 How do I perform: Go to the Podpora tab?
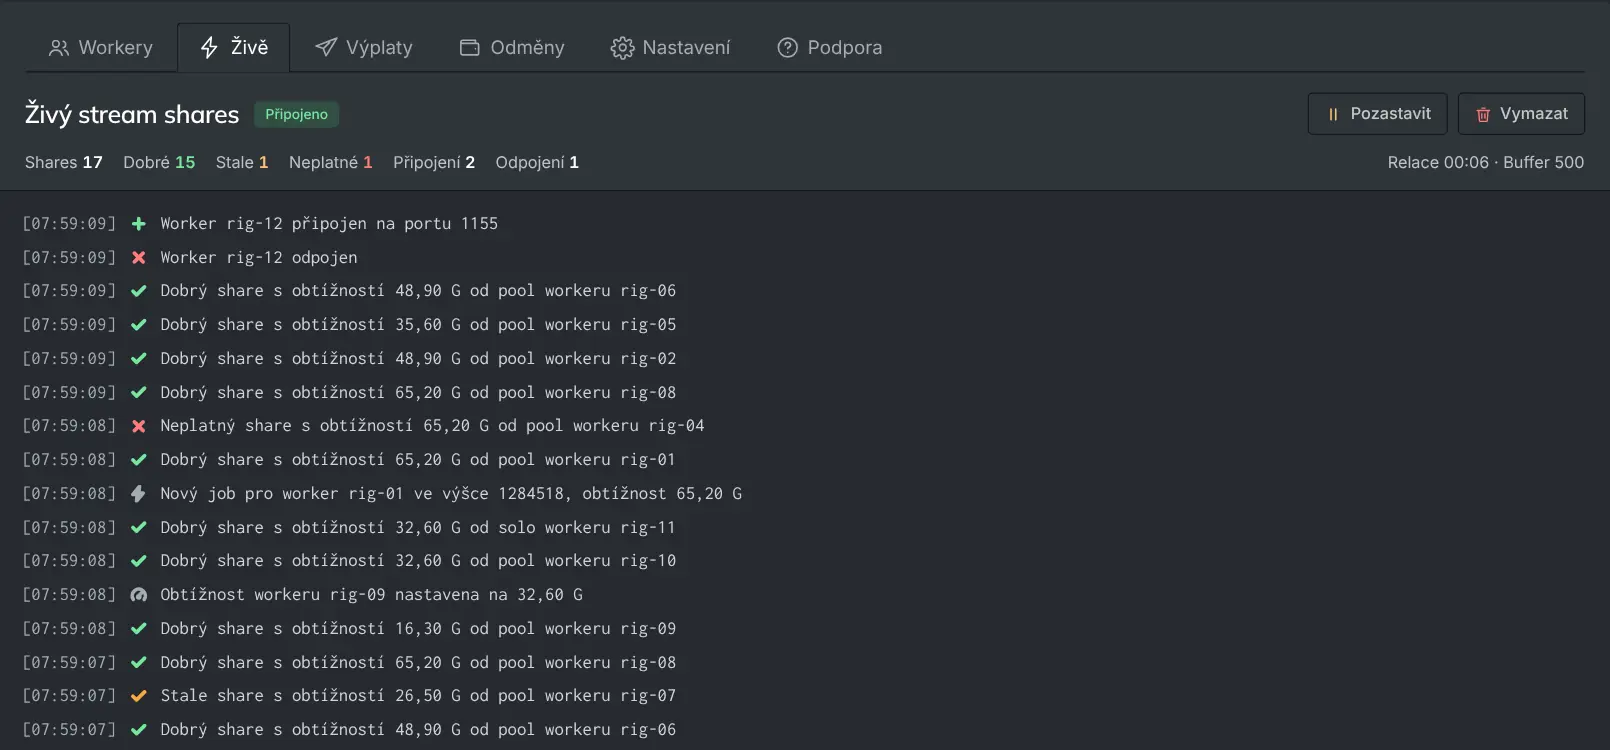[830, 48]
